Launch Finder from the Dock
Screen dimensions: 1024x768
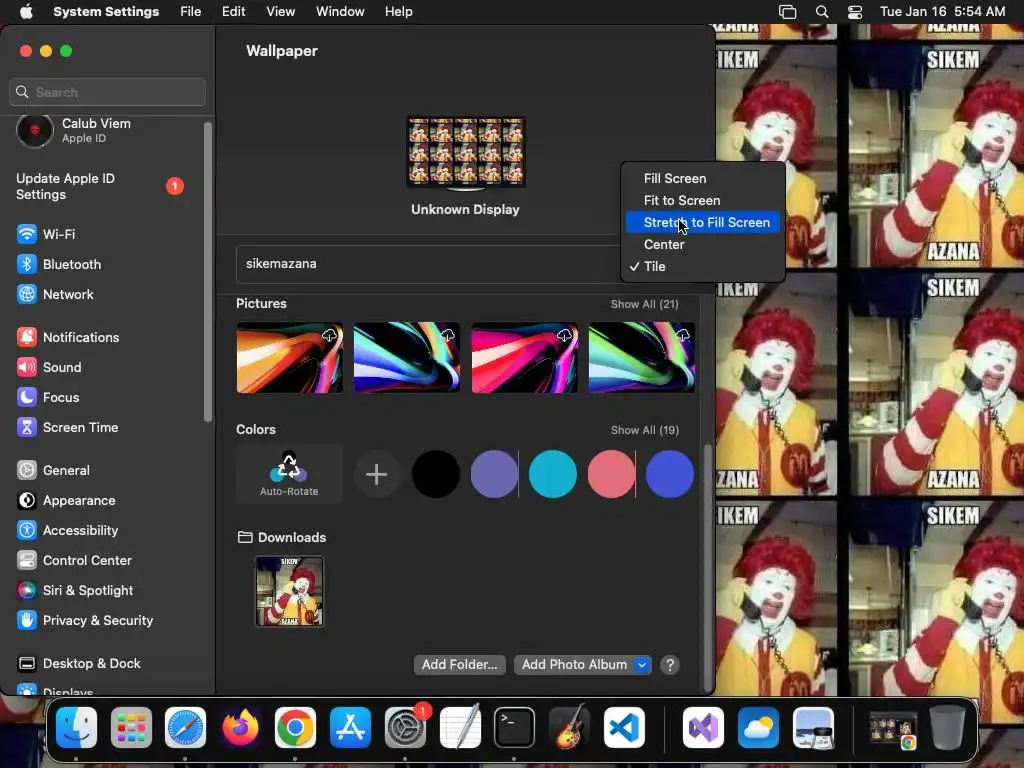click(76, 728)
